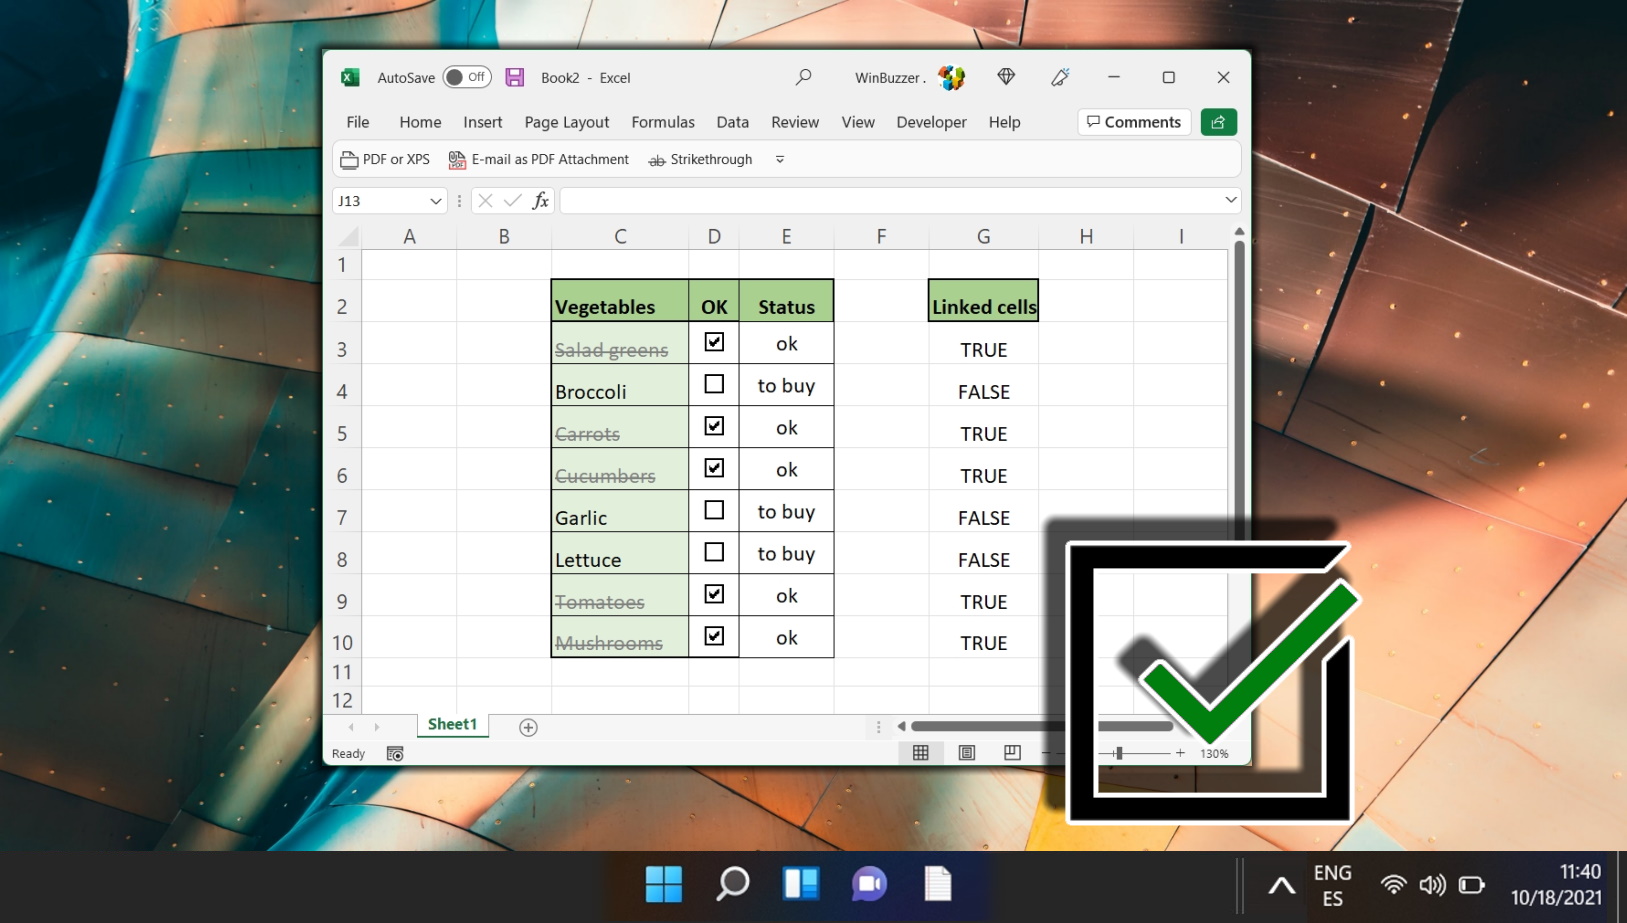Click the pen drawing mode icon

1060,77
